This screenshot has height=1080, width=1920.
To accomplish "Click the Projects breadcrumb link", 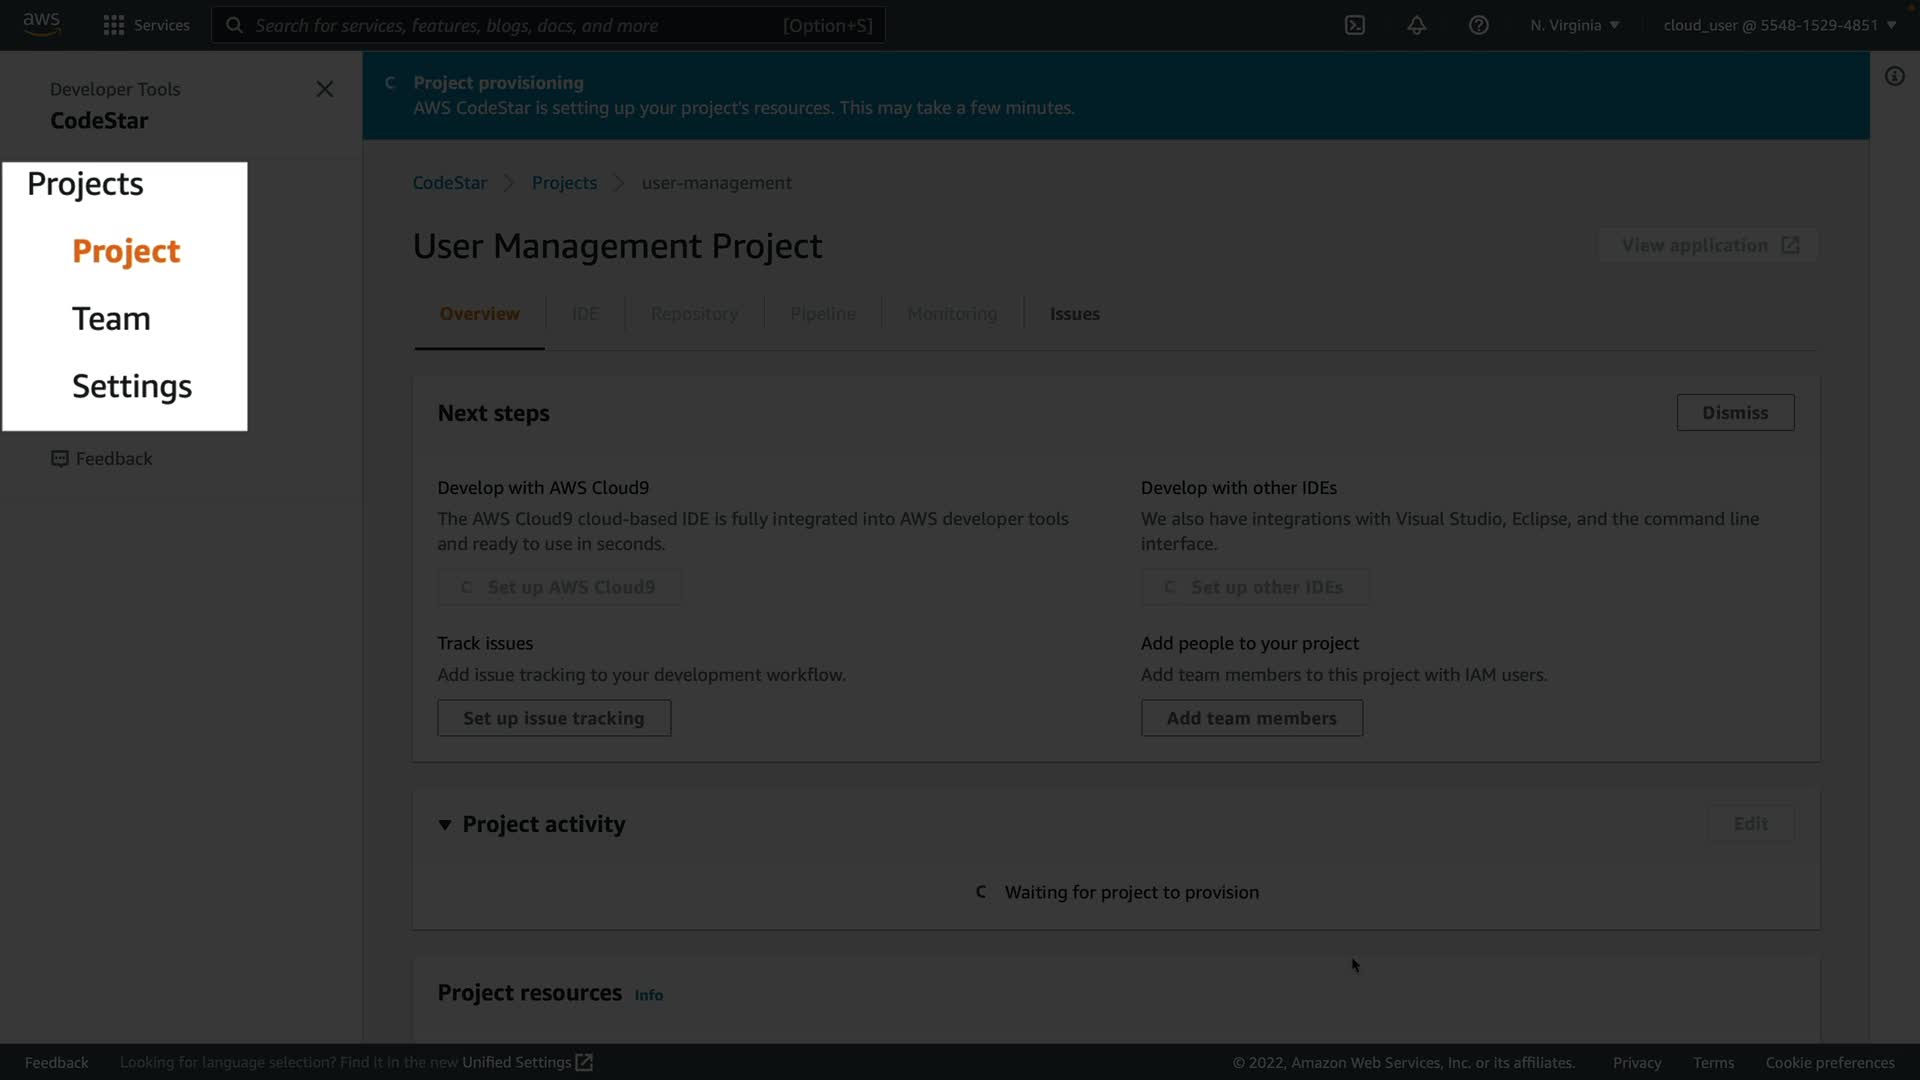I will point(564,183).
